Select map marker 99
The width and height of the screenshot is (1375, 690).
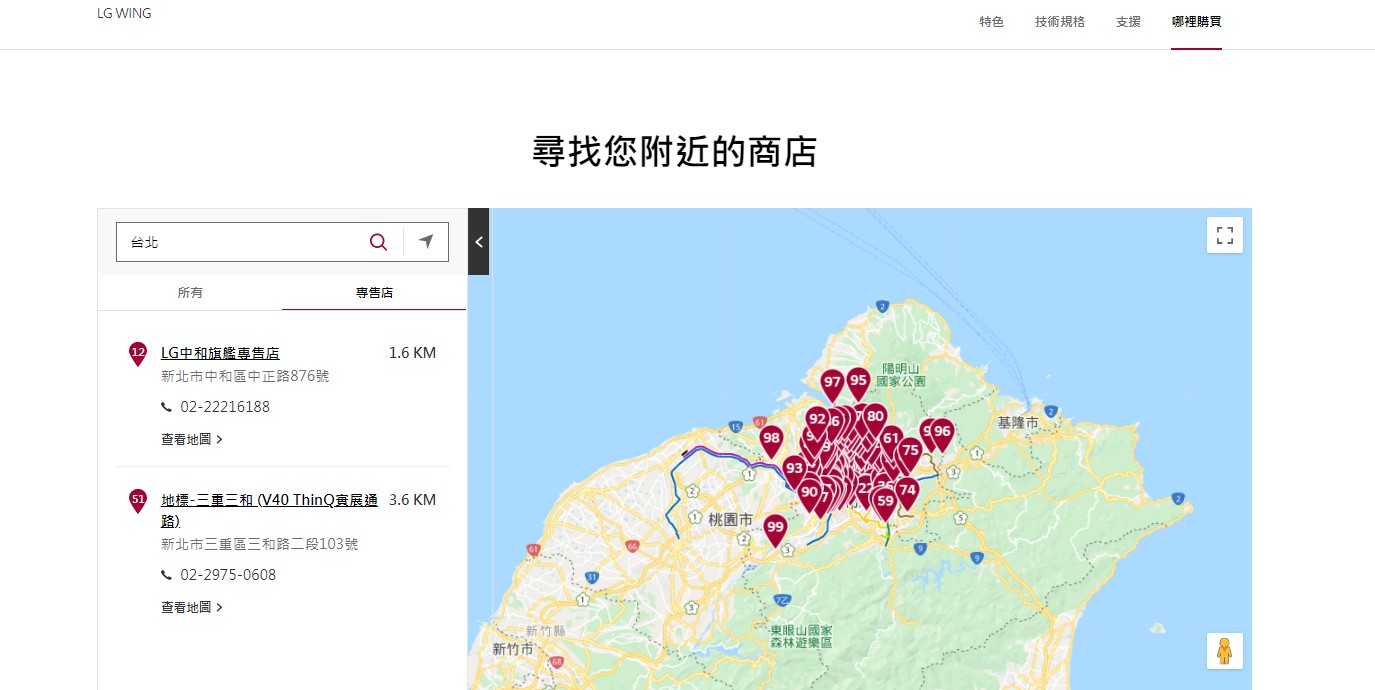click(x=775, y=528)
